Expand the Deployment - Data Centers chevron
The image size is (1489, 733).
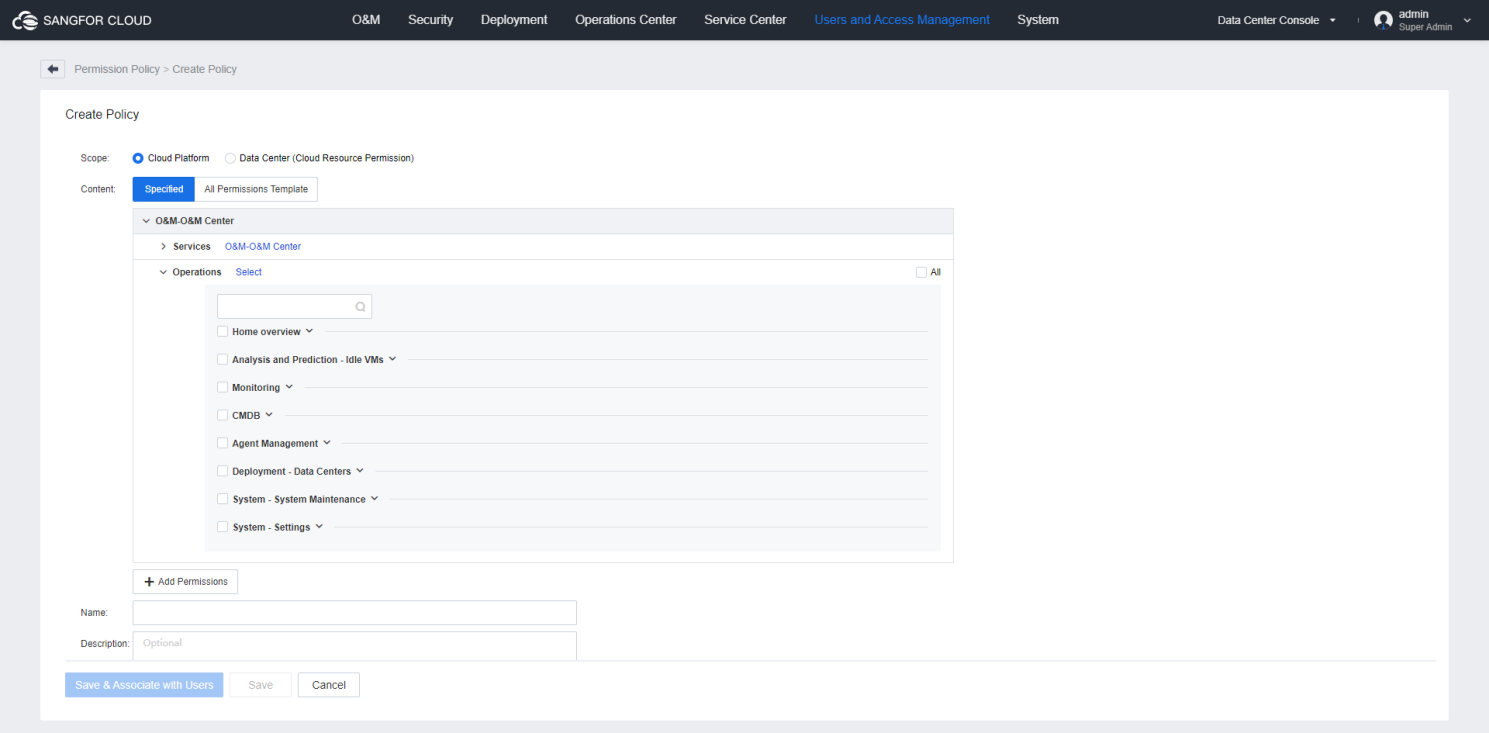pos(360,471)
